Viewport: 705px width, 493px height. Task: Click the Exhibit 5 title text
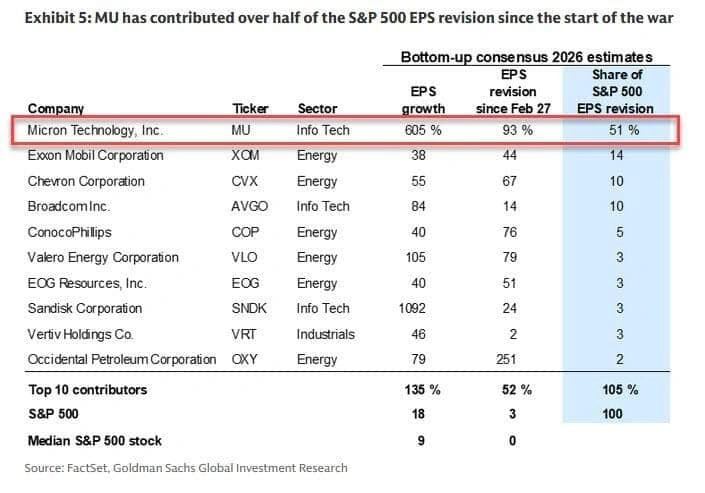pyautogui.click(x=352, y=16)
